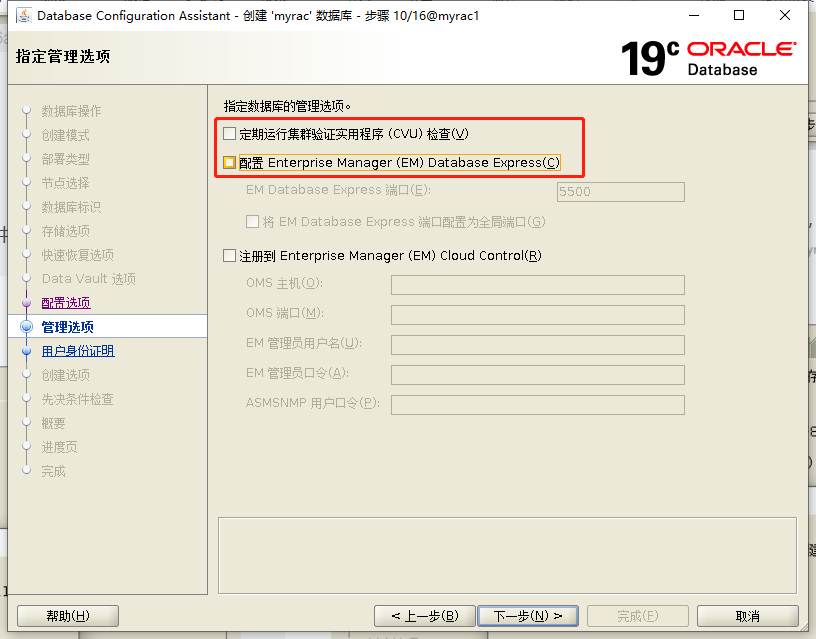Minimize the Database Configuration Assistant window
The image size is (816, 639).
(x=694, y=16)
